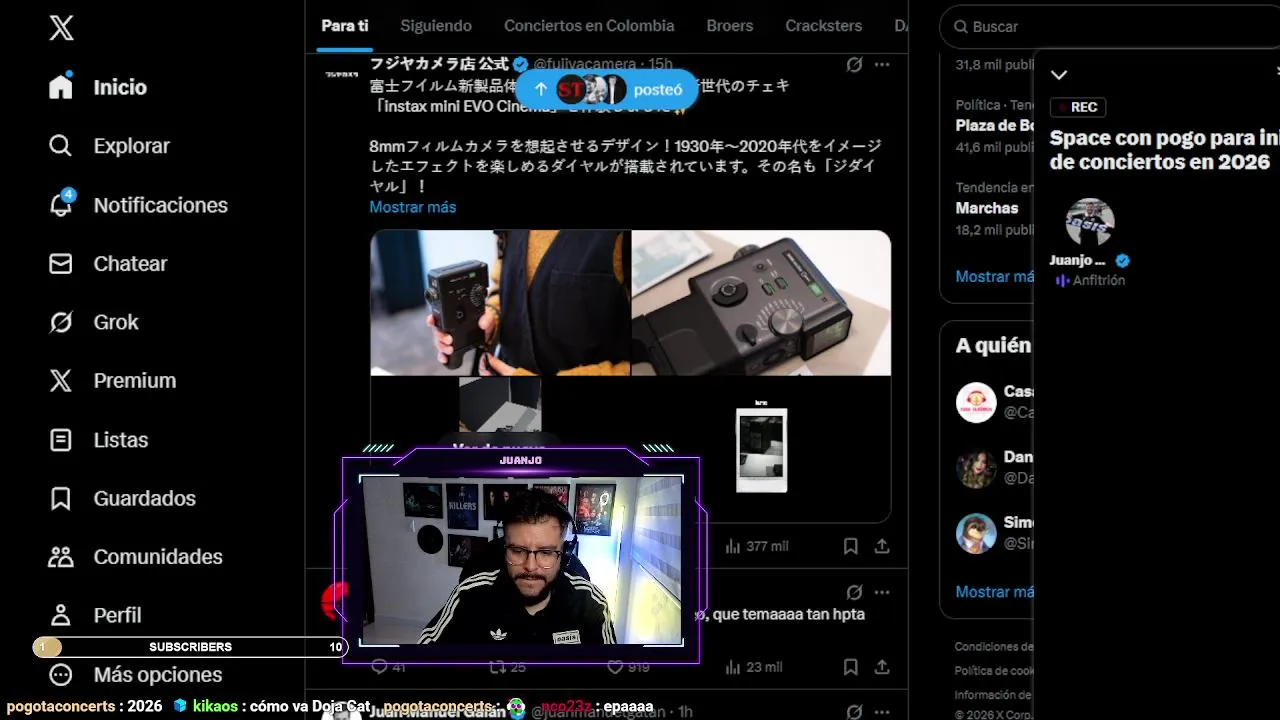Click the Más opciones circle icon
The height and width of the screenshot is (720, 1280).
(x=61, y=674)
